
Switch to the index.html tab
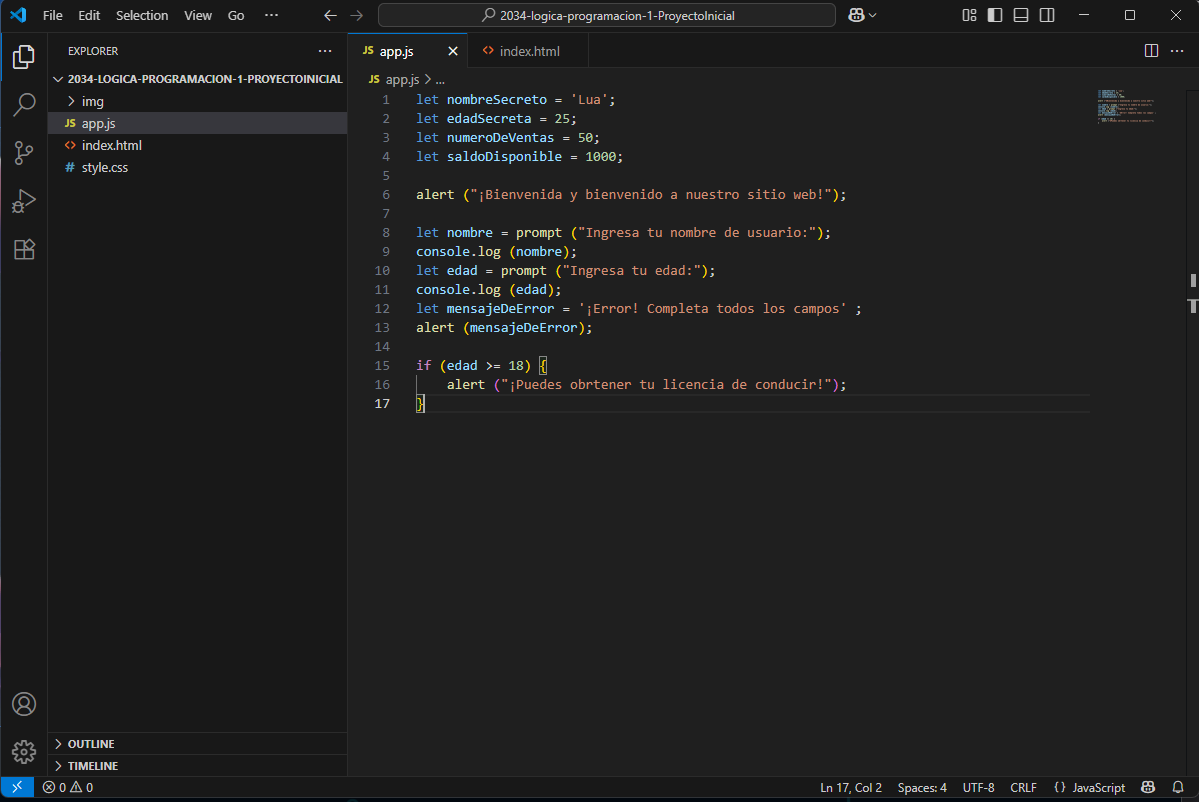coord(528,51)
